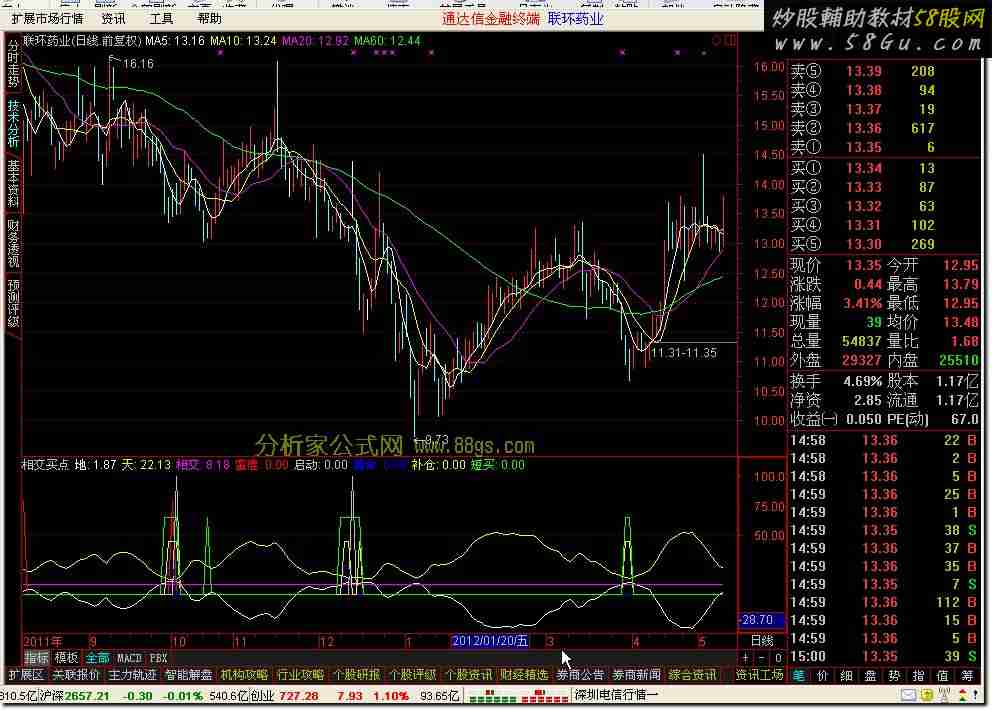
Task: Switch to the 财务透视 side tab
Action: tap(13, 242)
